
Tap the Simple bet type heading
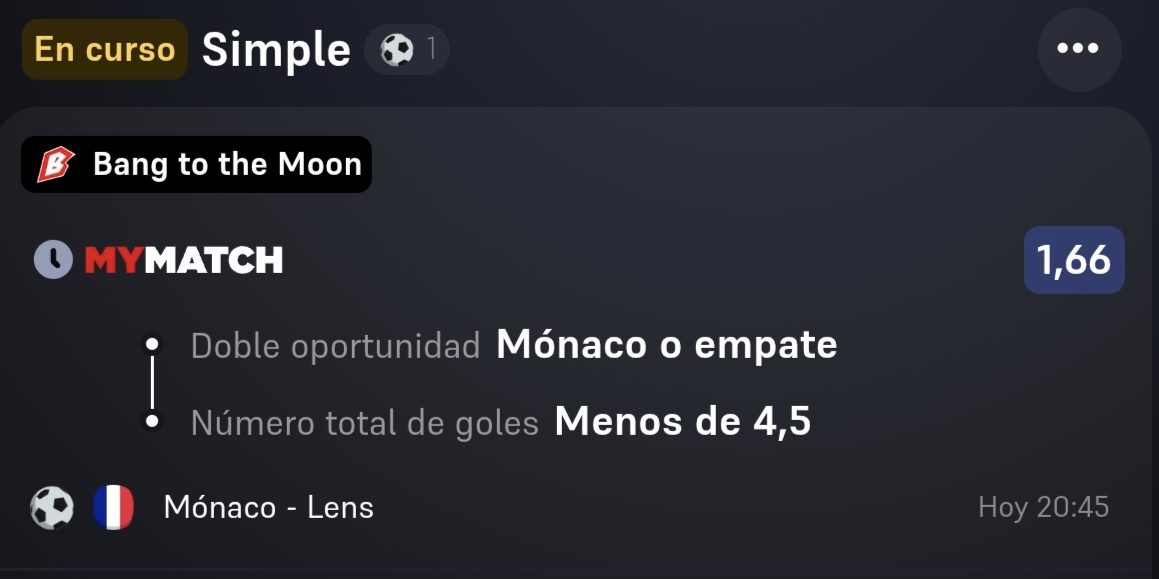(x=276, y=50)
